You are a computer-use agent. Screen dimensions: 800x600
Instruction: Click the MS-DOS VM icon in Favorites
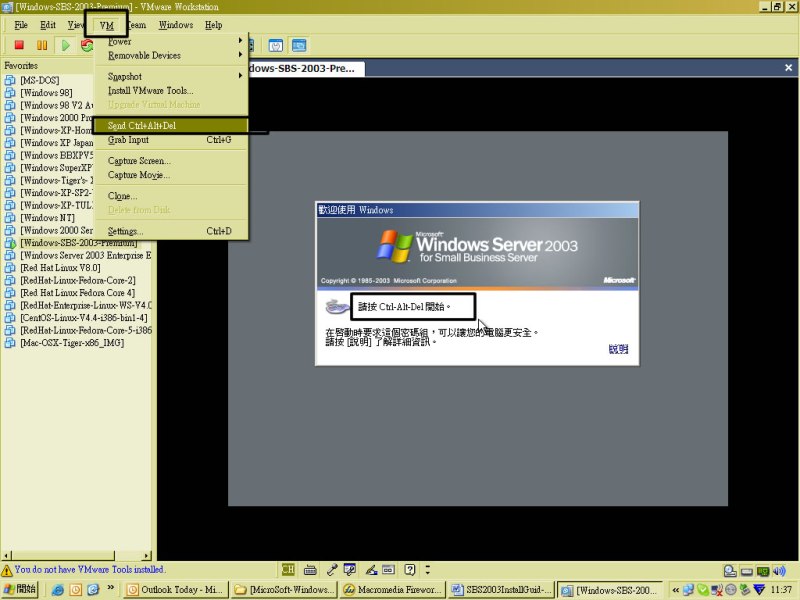point(10,80)
